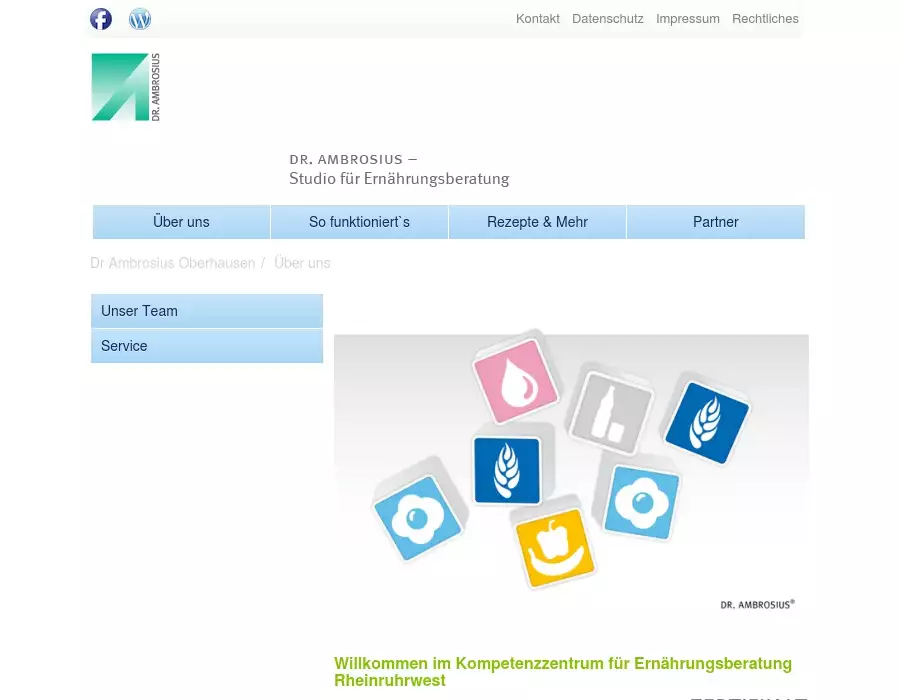Image resolution: width=900 pixels, height=700 pixels.
Task: Open the Datenschutz page link
Action: [x=607, y=19]
